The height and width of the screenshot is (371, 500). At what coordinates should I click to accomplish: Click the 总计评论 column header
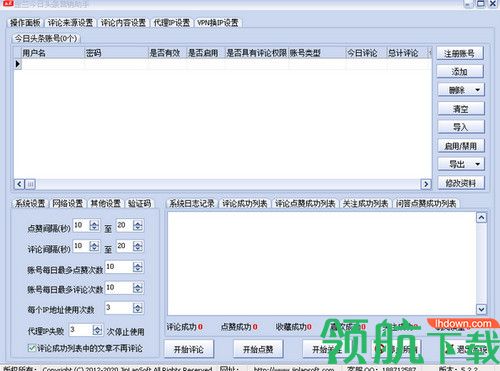[x=406, y=53]
